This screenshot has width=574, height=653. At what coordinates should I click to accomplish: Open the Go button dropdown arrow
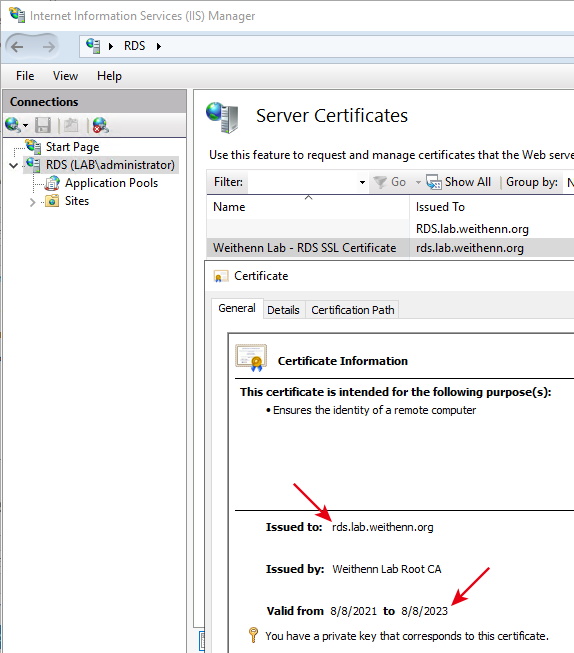(x=418, y=182)
